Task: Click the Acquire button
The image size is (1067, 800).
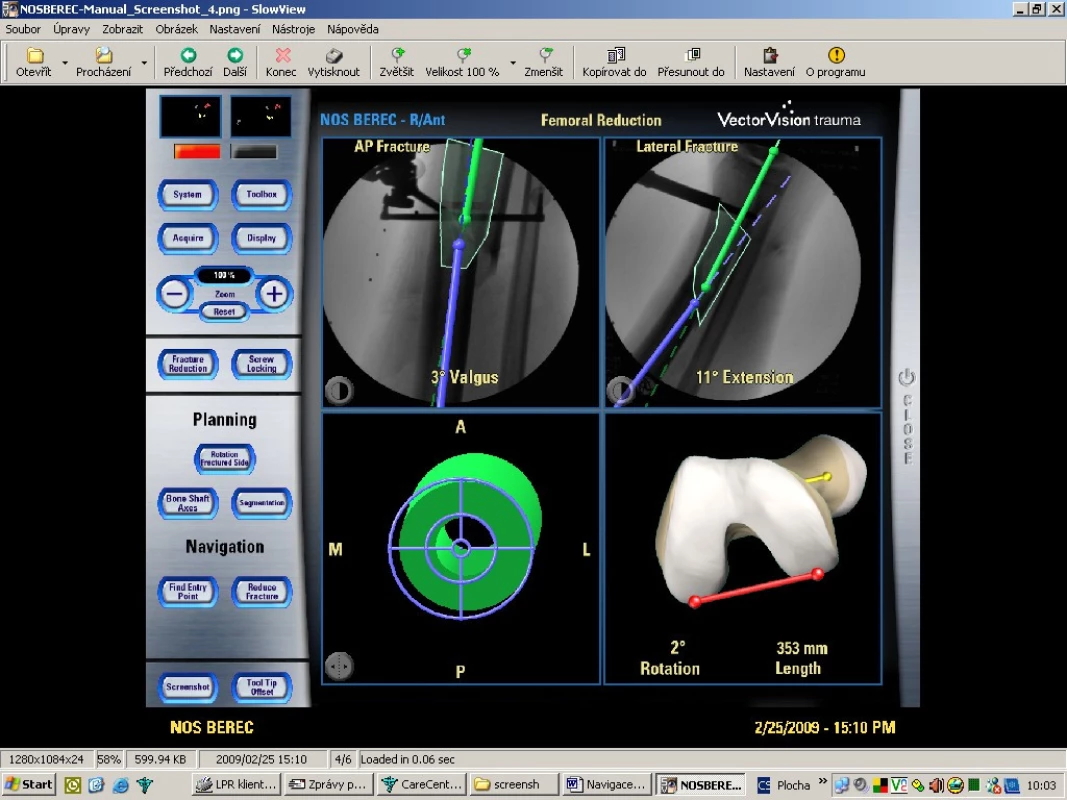Action: pyautogui.click(x=188, y=238)
